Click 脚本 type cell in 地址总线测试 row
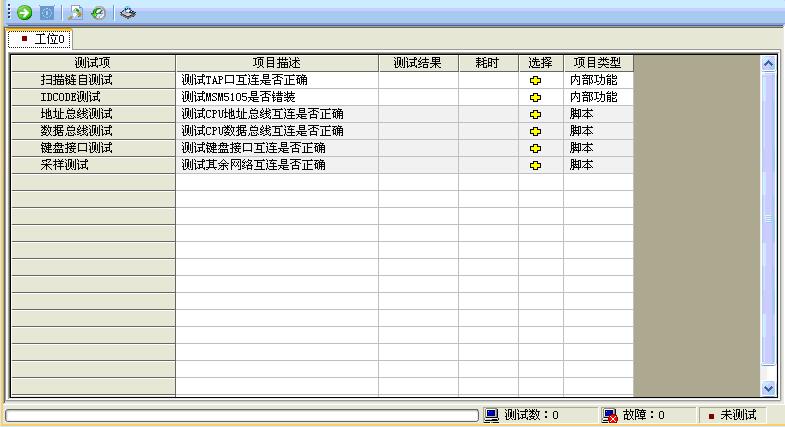This screenshot has width=785, height=427. (x=598, y=114)
